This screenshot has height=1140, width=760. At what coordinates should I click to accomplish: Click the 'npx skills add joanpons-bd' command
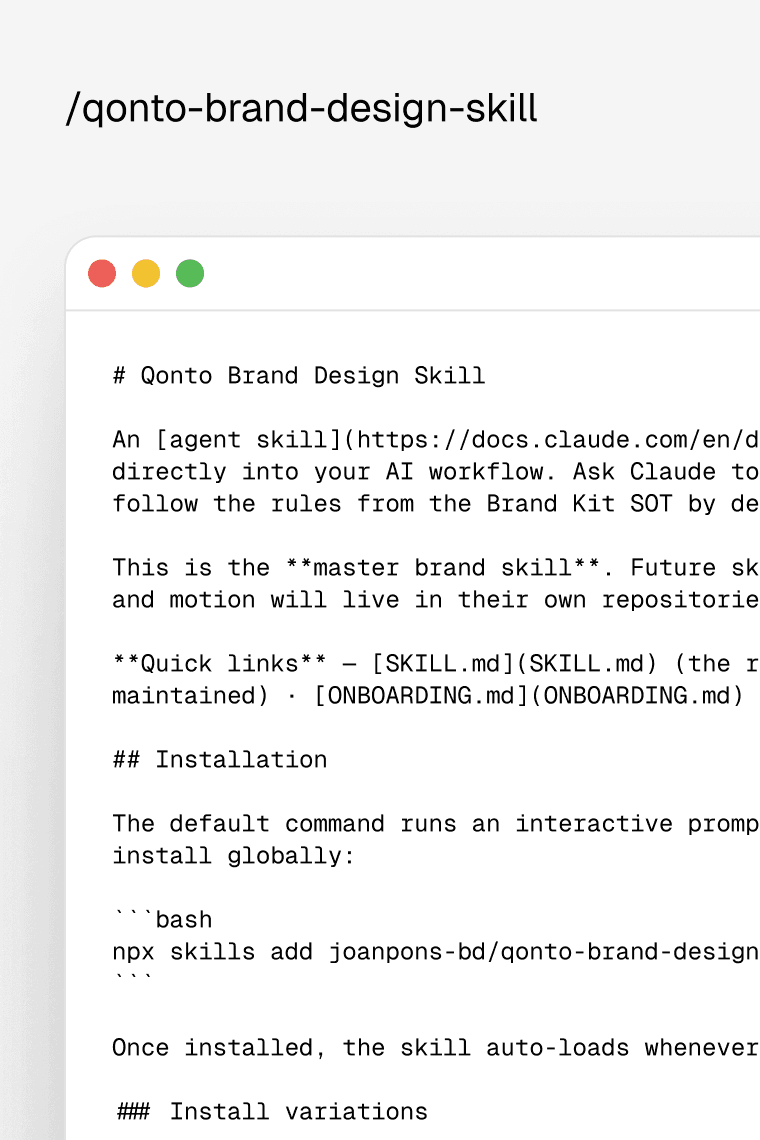436,952
